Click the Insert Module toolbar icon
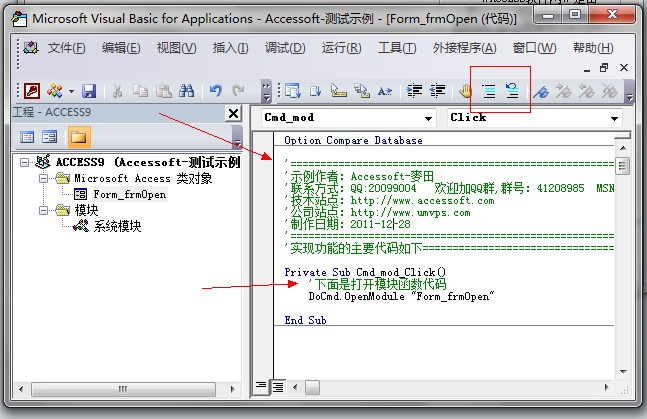 [x=55, y=91]
